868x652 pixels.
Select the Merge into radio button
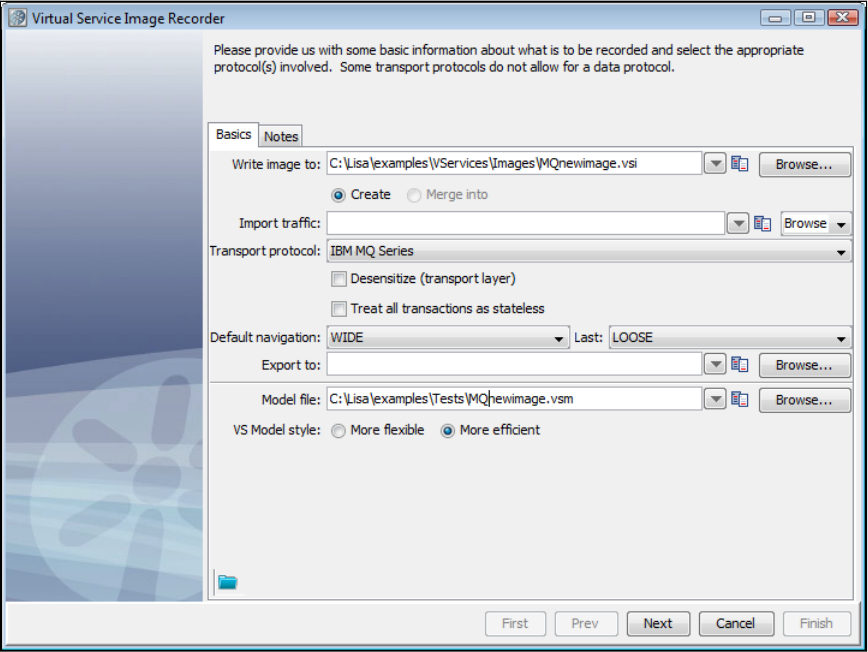pos(414,195)
